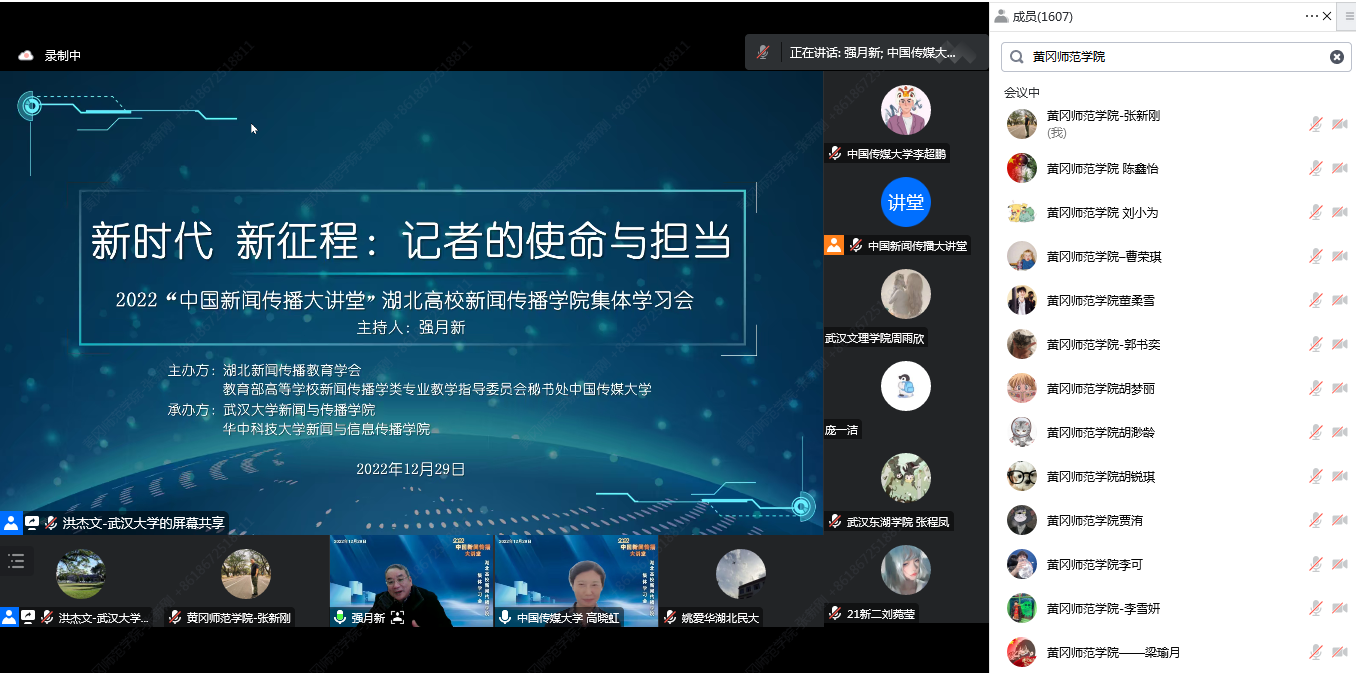Click orange host icon beside 中国新闻传播大讲堂

coord(833,245)
